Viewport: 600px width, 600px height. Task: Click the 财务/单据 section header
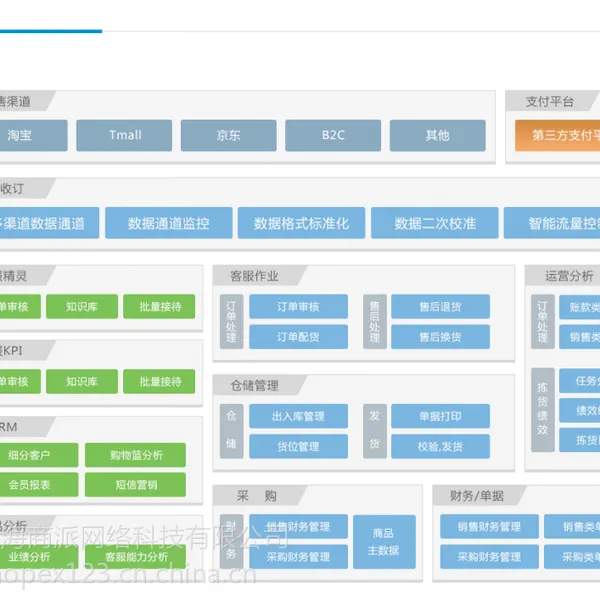[x=477, y=496]
